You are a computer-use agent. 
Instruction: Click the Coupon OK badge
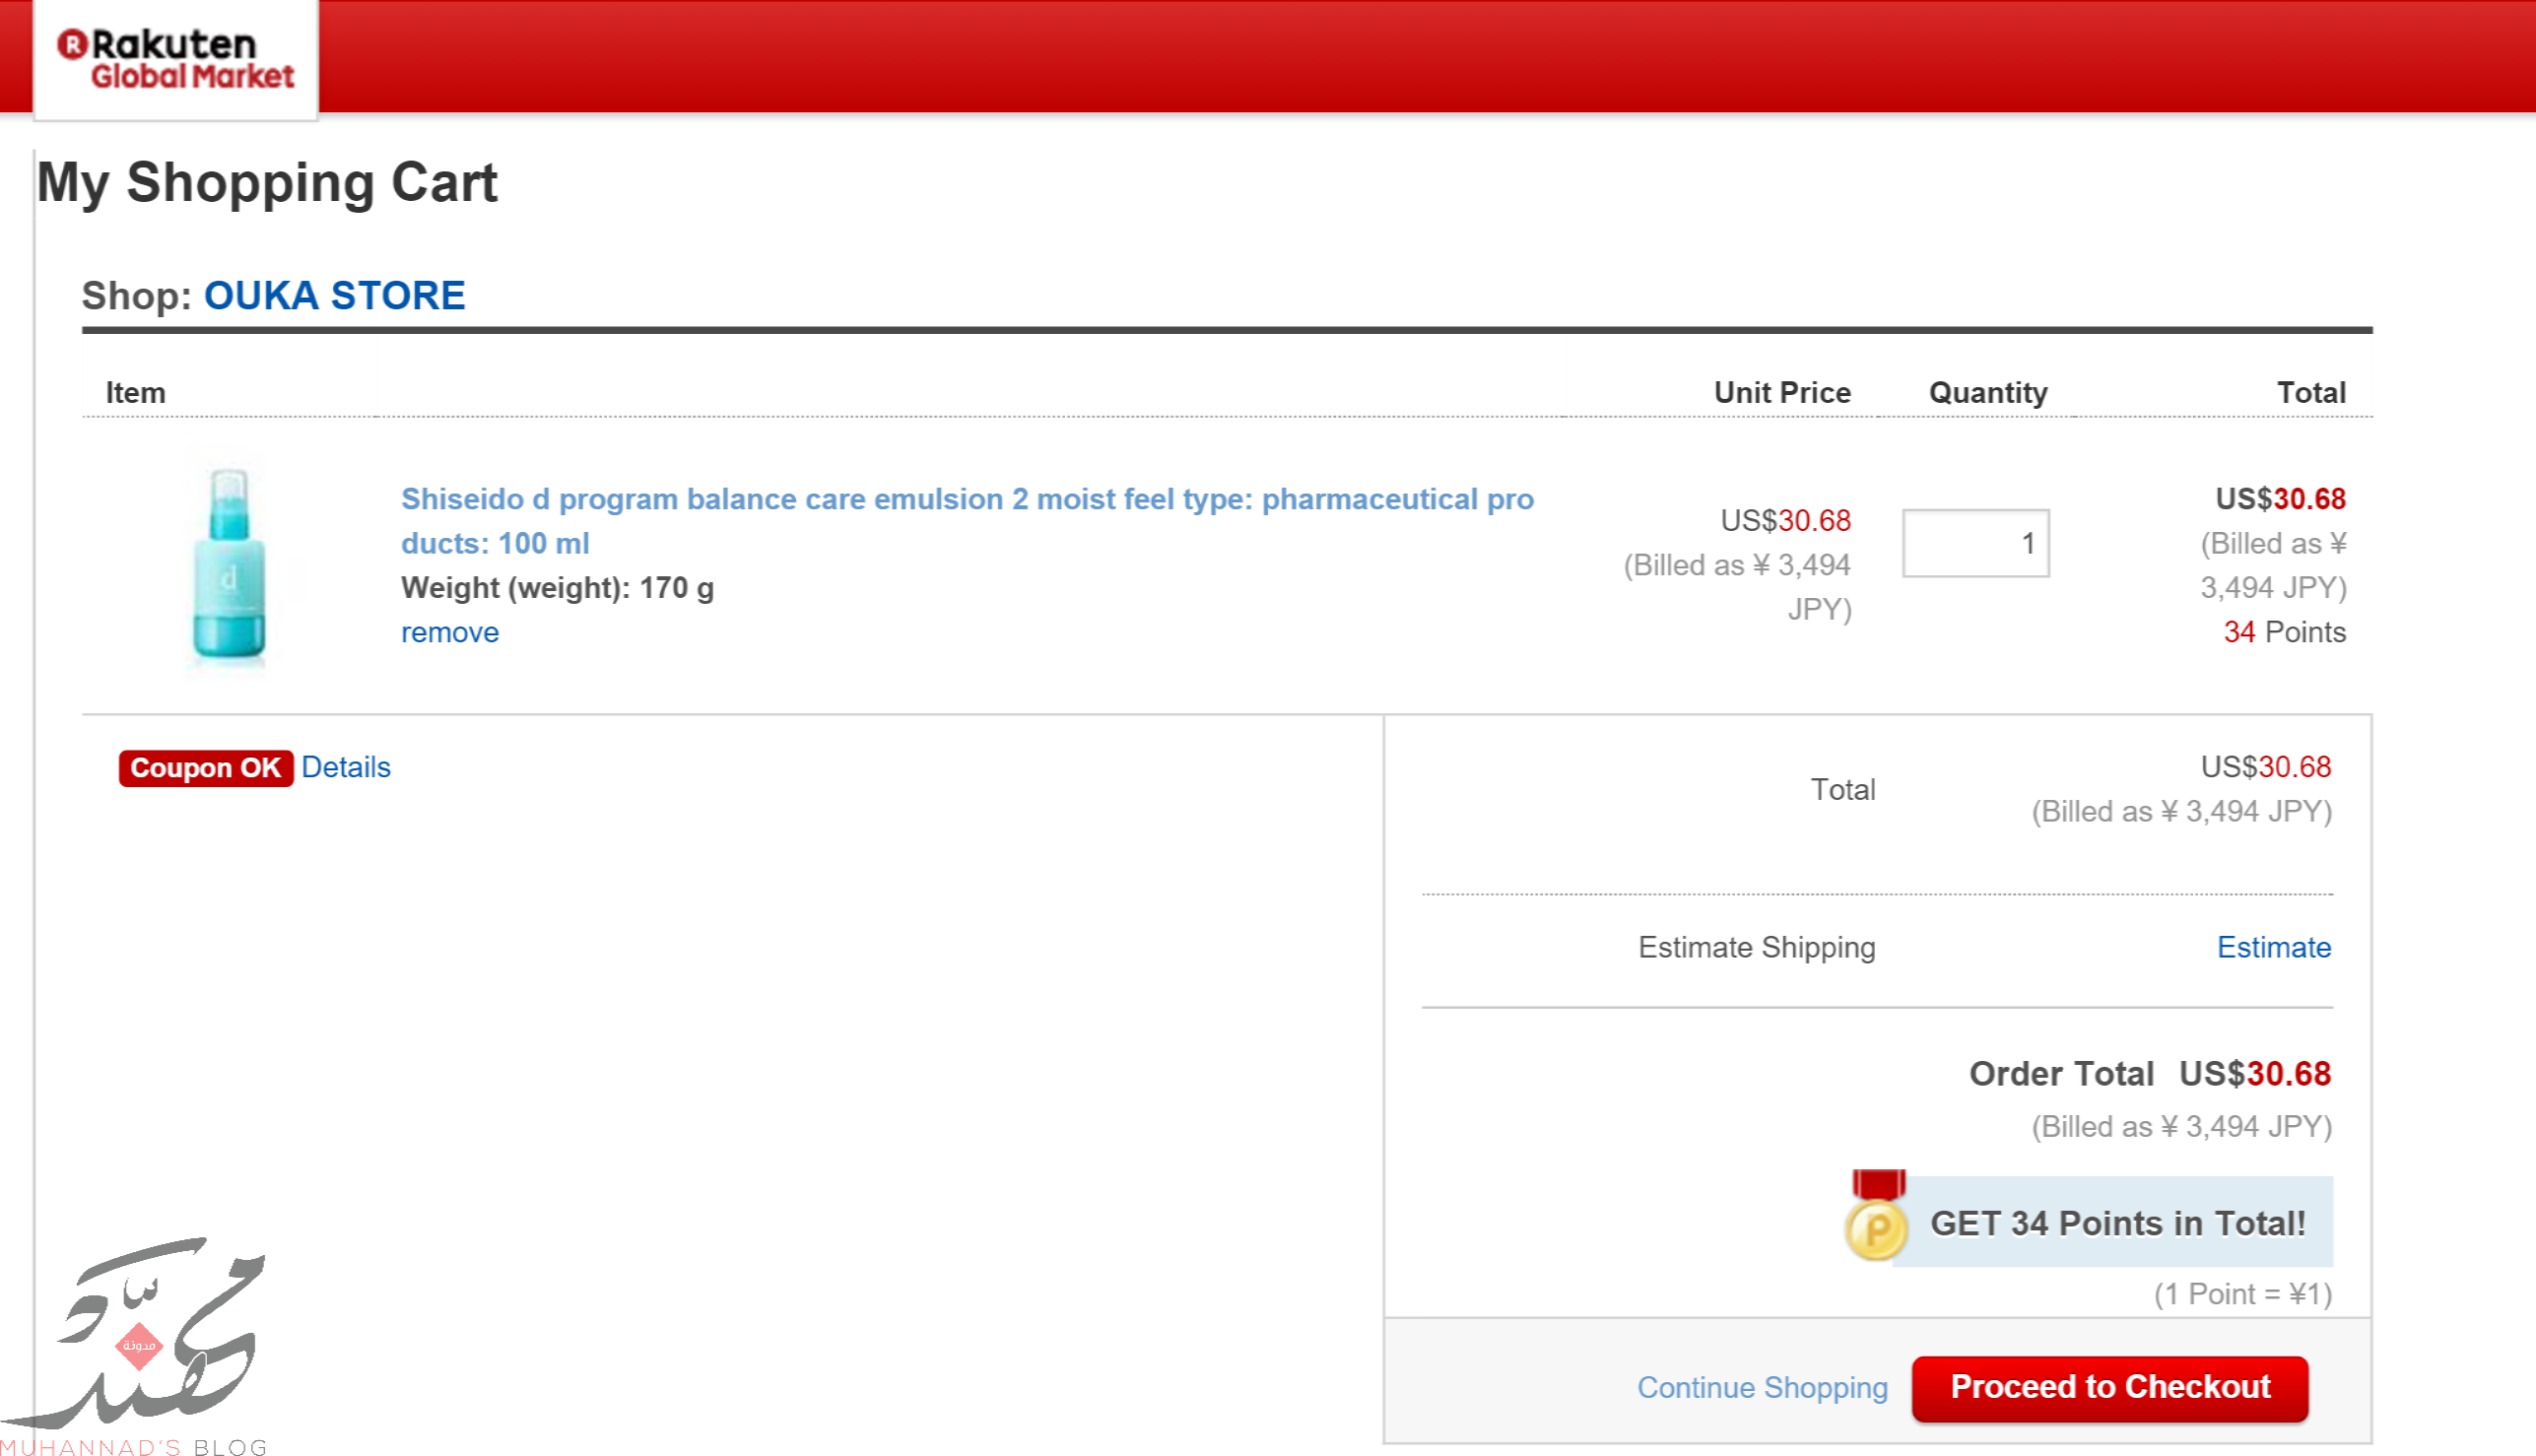click(x=205, y=767)
